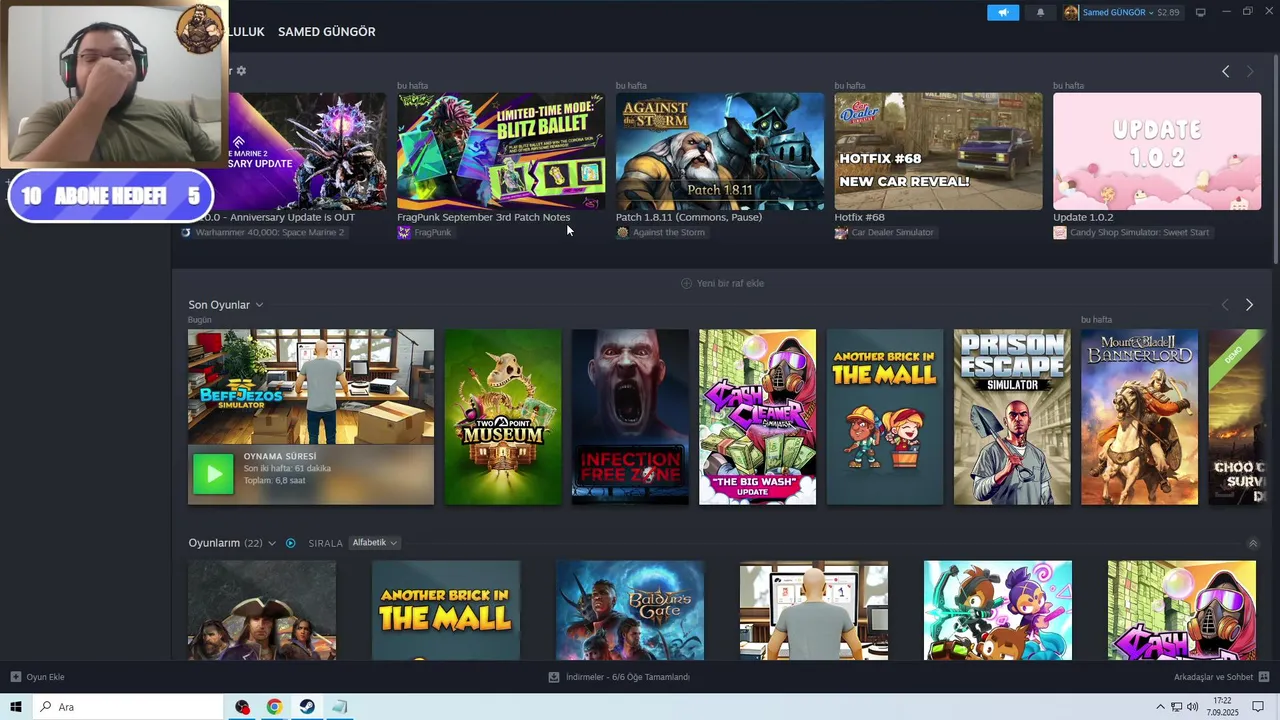Click the network icon in the system tray
The width and height of the screenshot is (1280, 720).
pos(1177,707)
